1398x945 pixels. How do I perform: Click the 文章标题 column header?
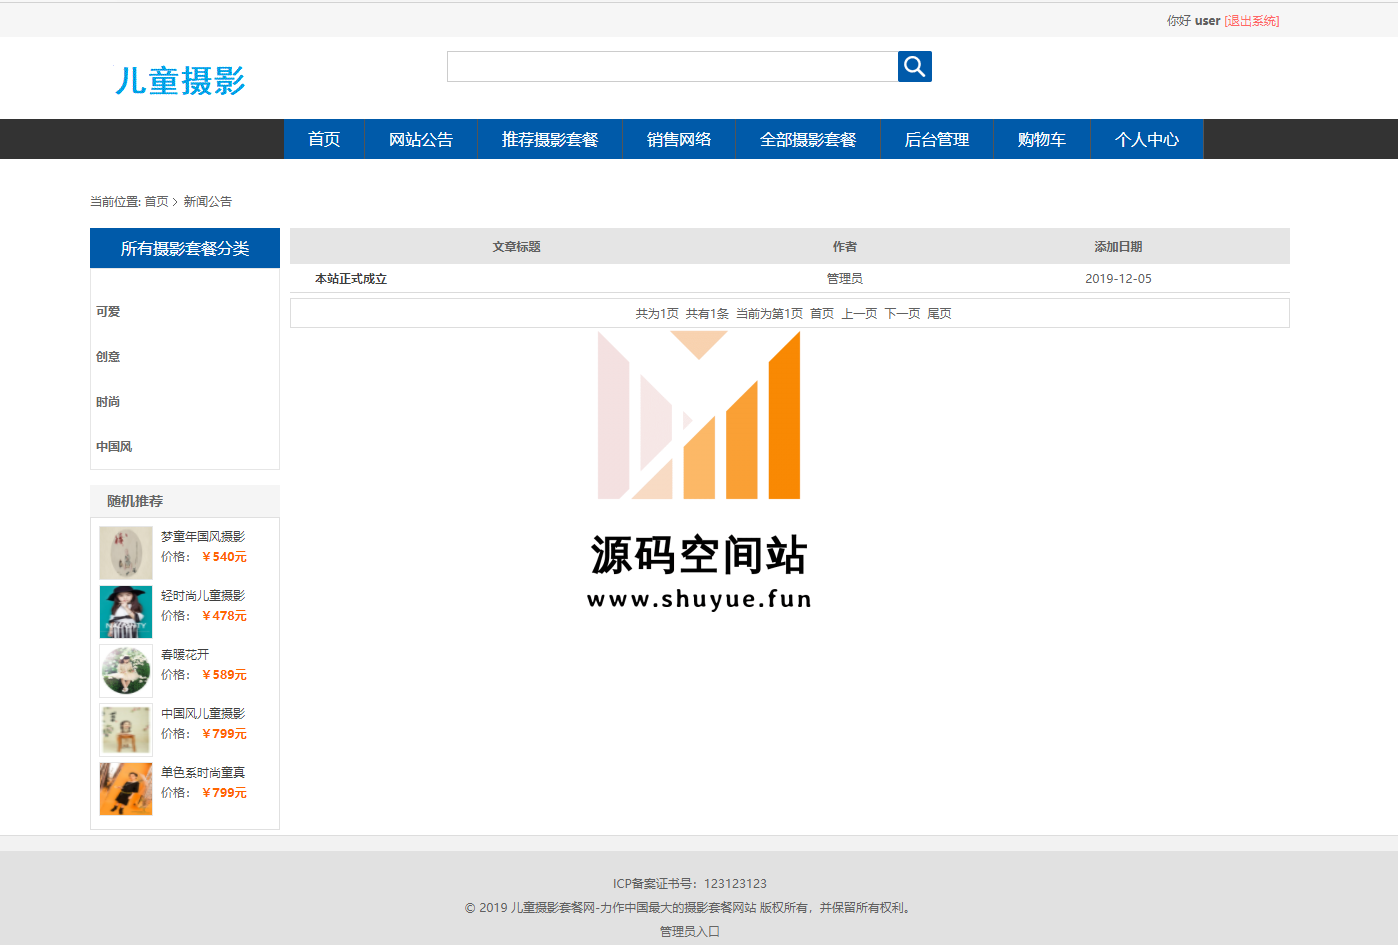[516, 247]
